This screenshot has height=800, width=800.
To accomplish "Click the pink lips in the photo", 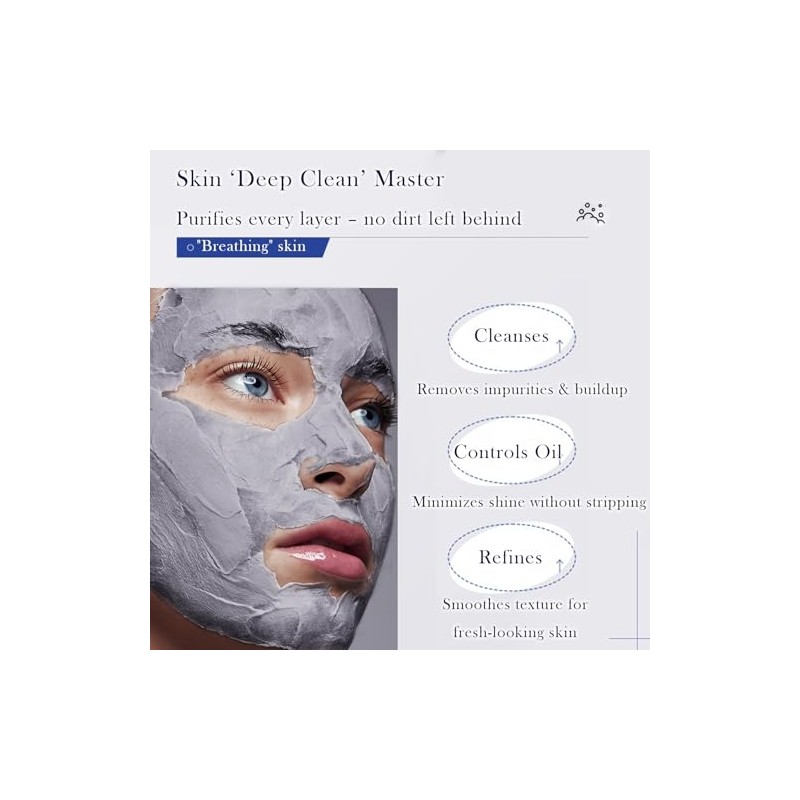I will click(x=323, y=550).
